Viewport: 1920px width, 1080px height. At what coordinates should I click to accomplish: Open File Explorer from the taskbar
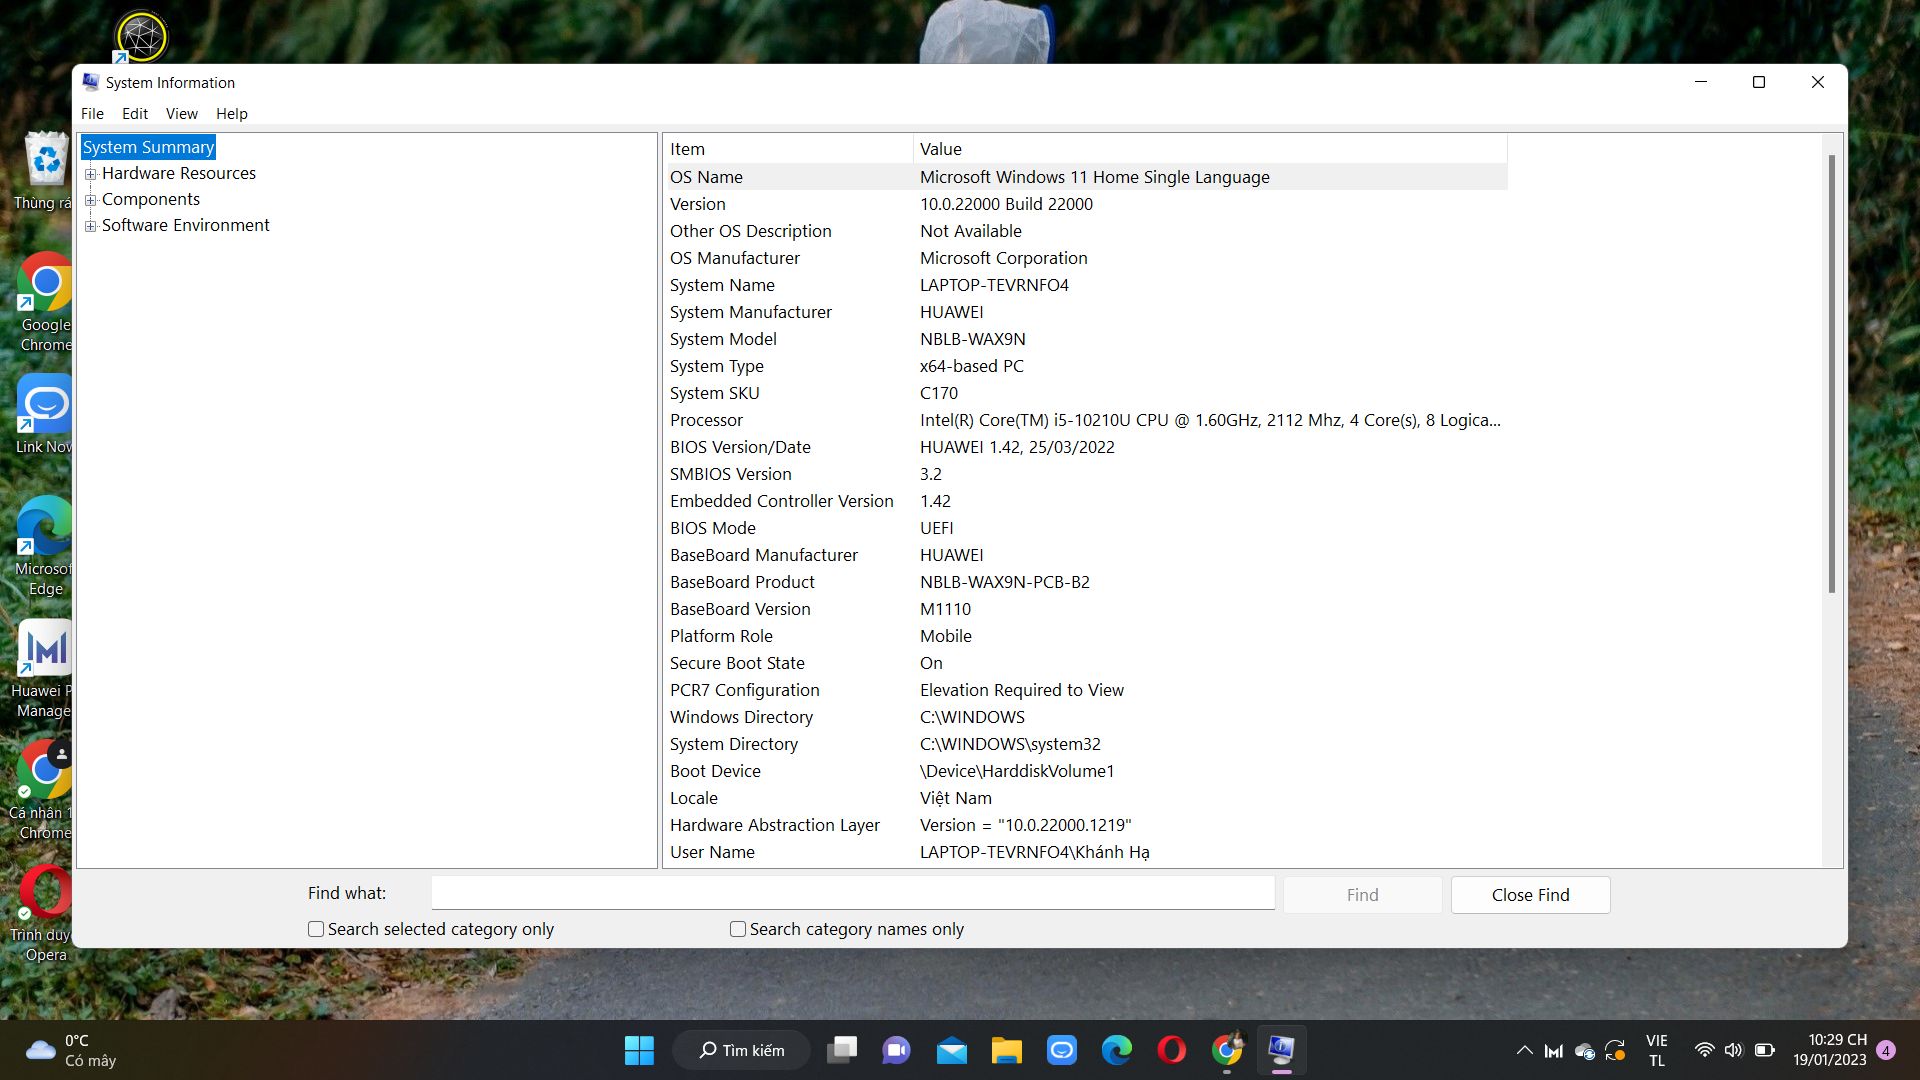pyautogui.click(x=1006, y=1050)
